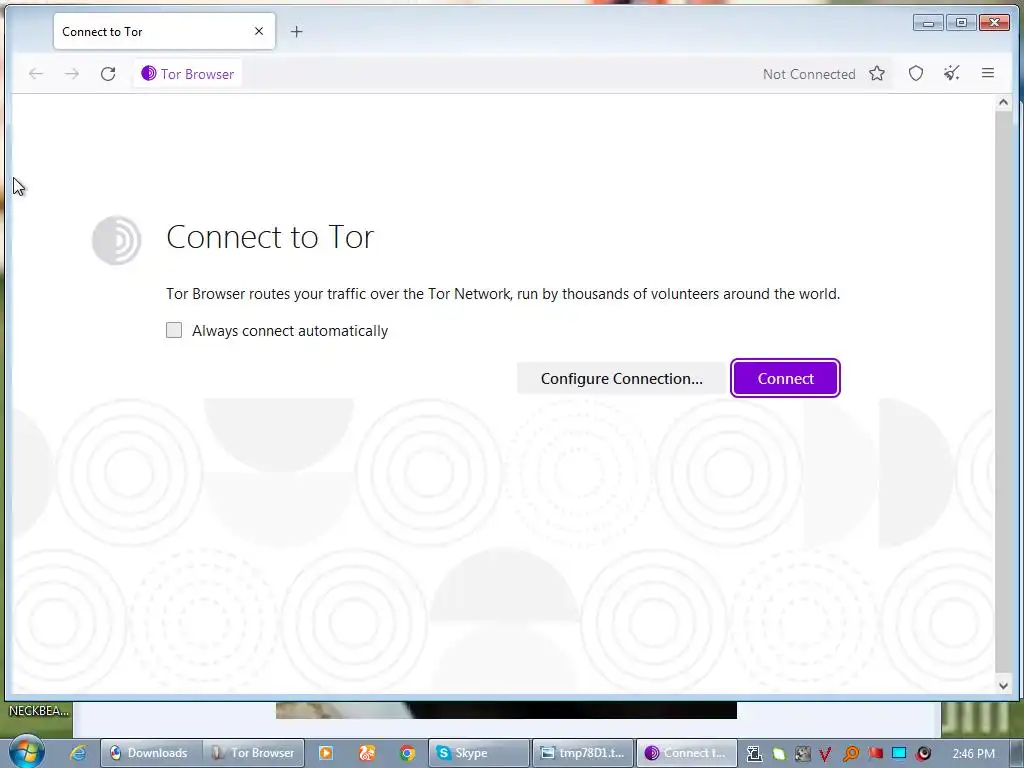Click the Connect to Tor heading
The height and width of the screenshot is (768, 1024).
[x=270, y=237]
